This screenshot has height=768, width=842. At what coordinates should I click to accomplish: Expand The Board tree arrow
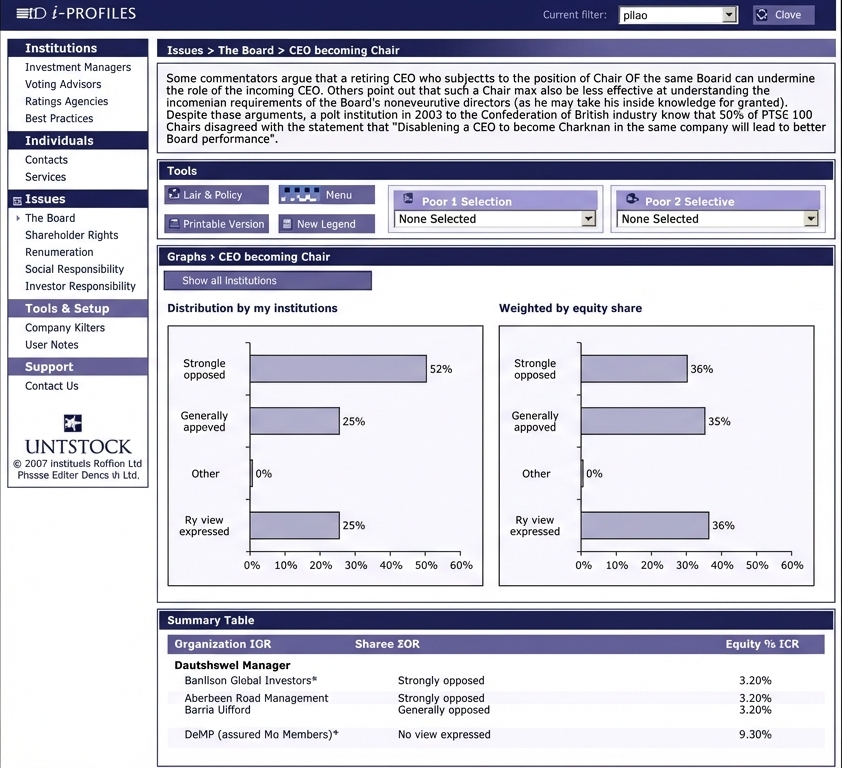click(18, 218)
